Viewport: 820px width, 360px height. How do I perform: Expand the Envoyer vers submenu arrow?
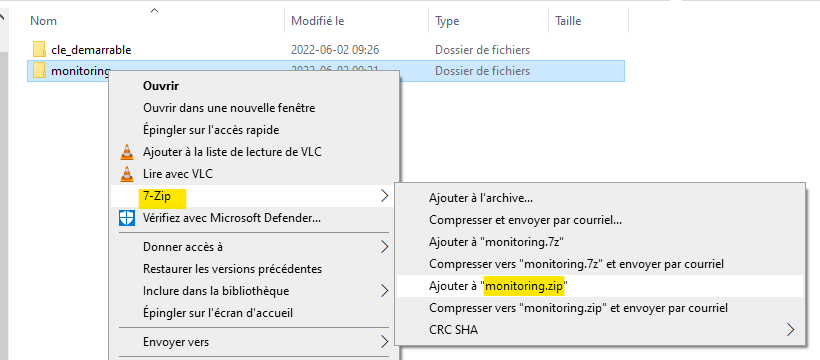tap(385, 342)
